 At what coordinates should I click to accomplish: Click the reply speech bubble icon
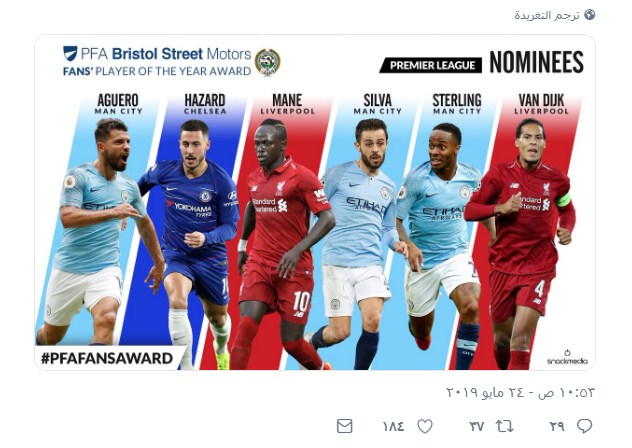click(x=585, y=426)
